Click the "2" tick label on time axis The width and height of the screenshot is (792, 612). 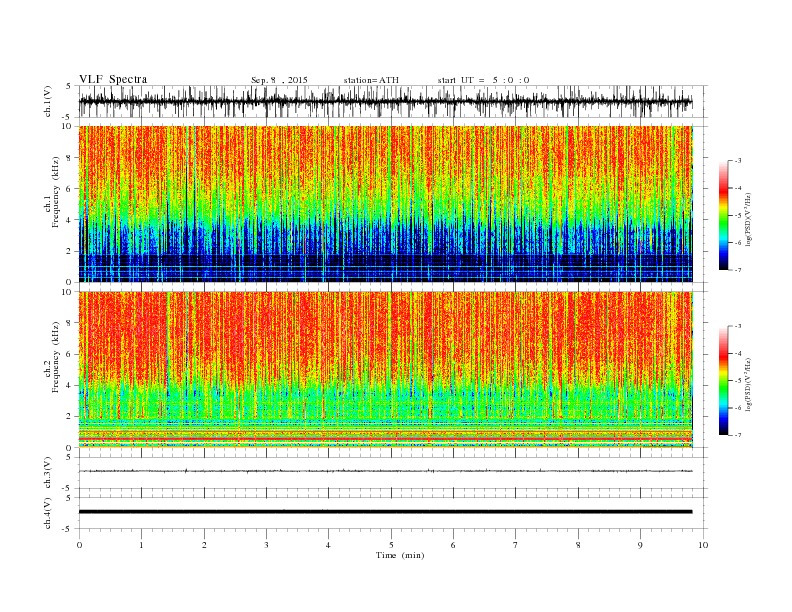(x=204, y=545)
